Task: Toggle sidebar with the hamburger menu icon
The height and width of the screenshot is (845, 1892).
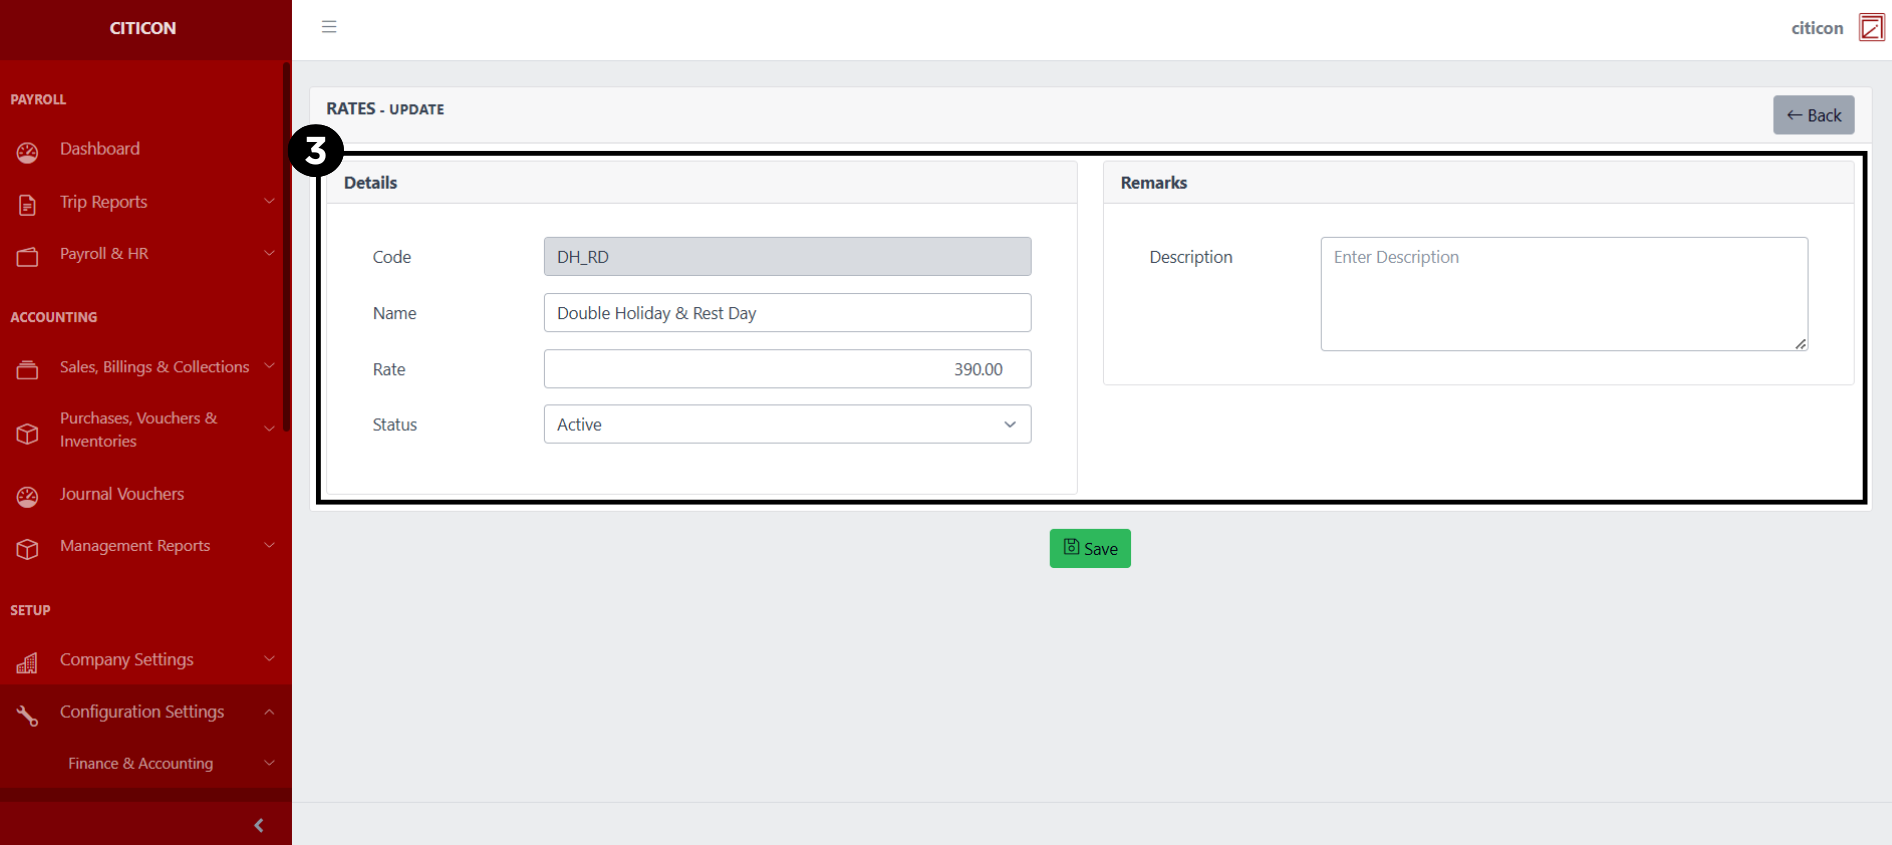Action: [329, 27]
